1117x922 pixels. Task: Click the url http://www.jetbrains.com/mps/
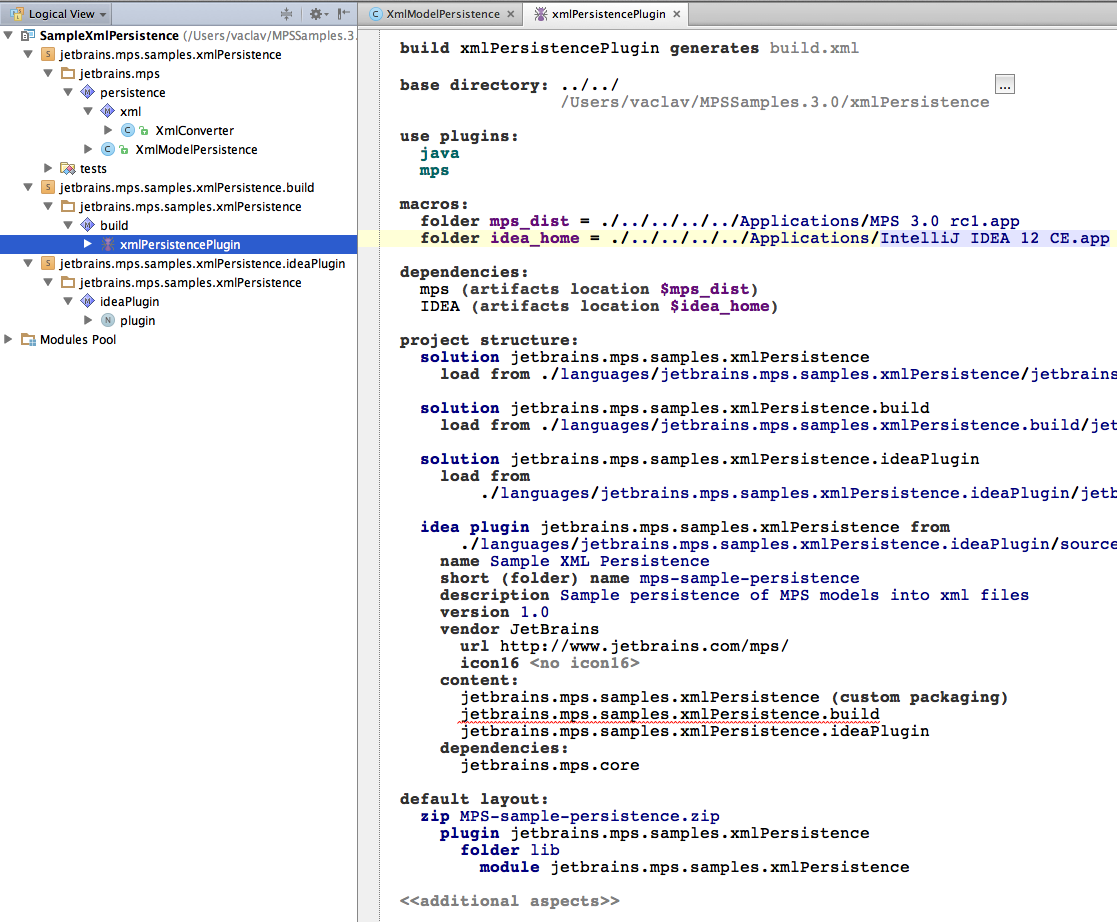pyautogui.click(x=644, y=646)
